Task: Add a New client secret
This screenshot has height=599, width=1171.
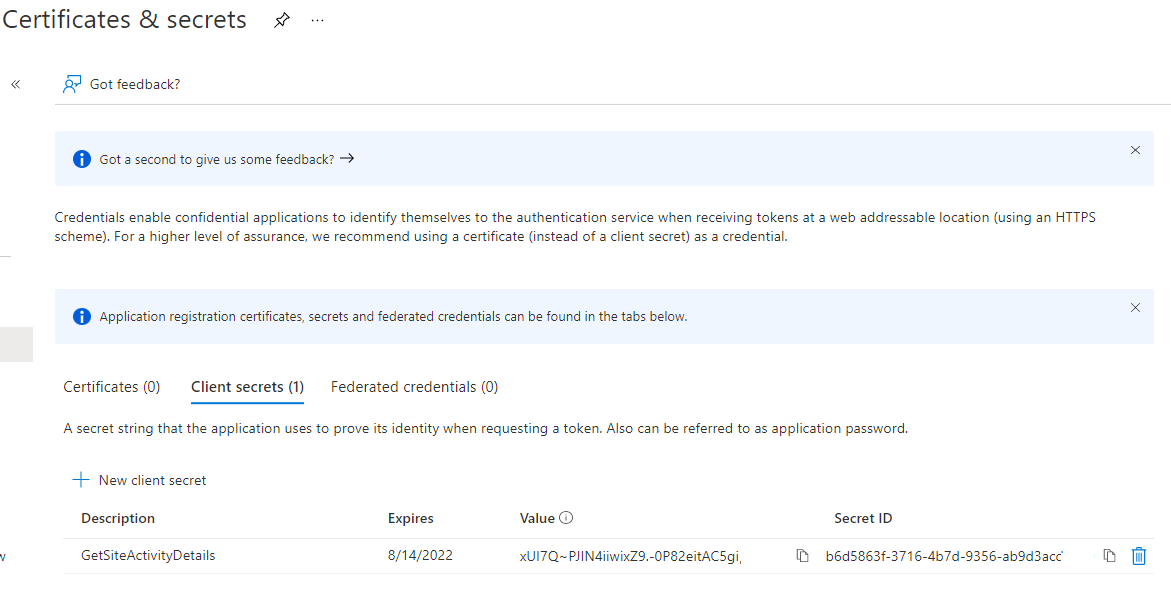Action: 139,480
